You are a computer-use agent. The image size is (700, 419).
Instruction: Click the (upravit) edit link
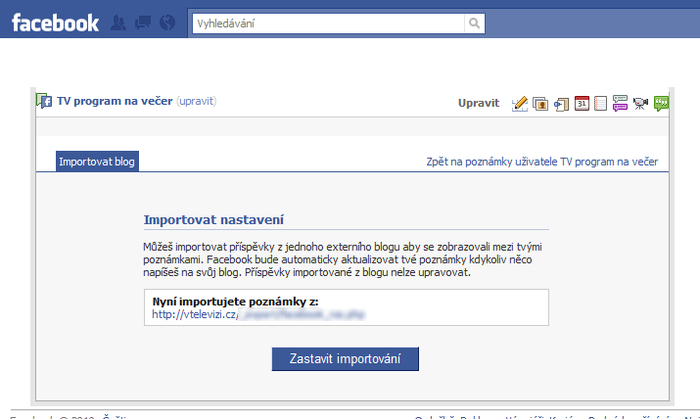point(196,101)
